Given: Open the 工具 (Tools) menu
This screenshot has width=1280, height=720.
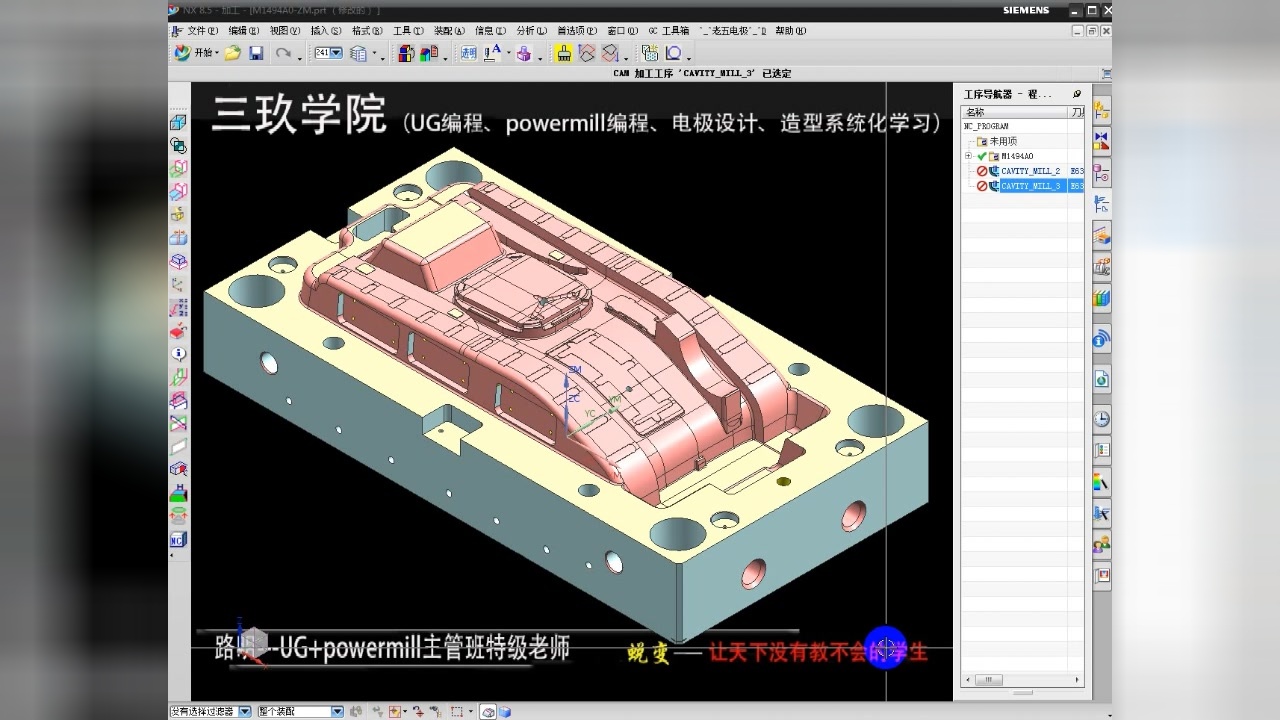Looking at the screenshot, I should [x=408, y=31].
